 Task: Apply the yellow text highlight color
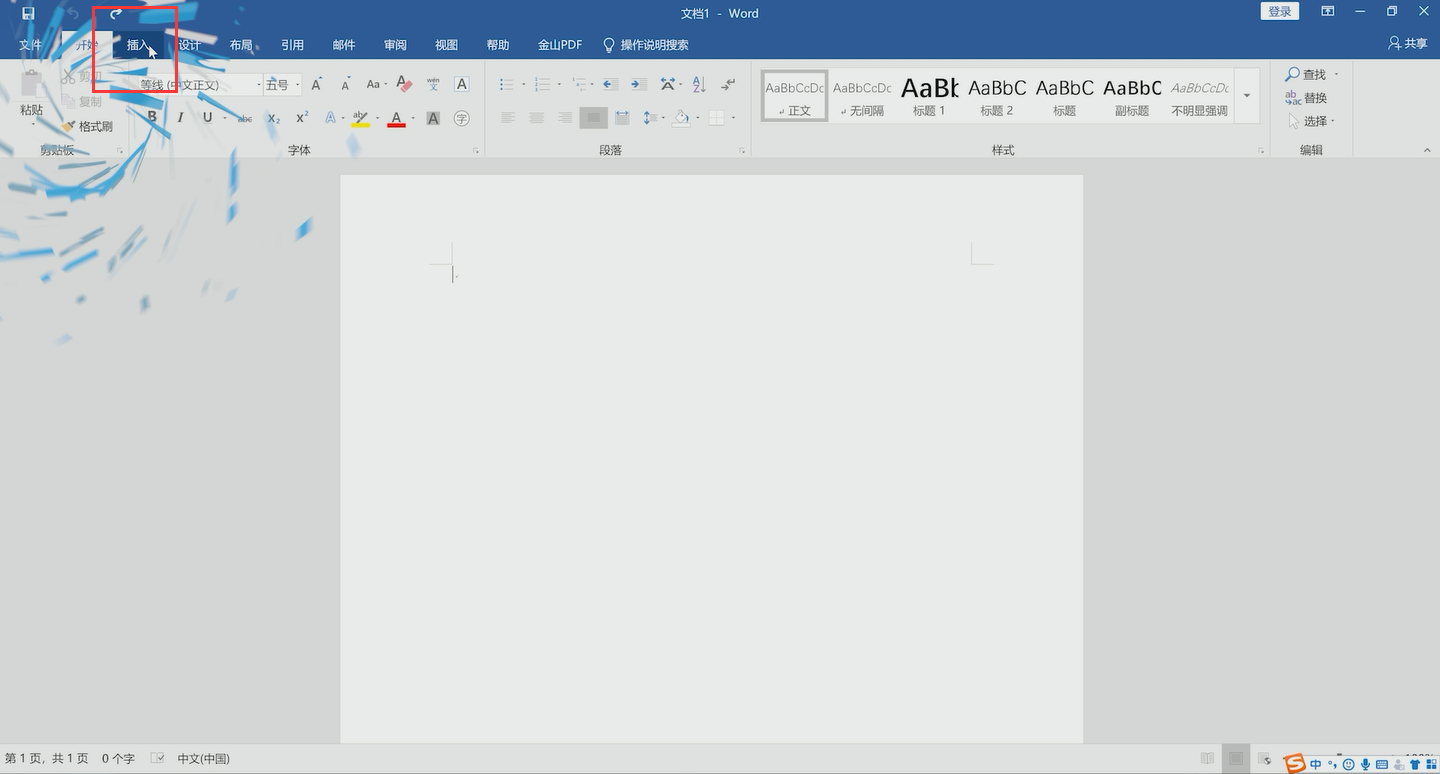[360, 118]
